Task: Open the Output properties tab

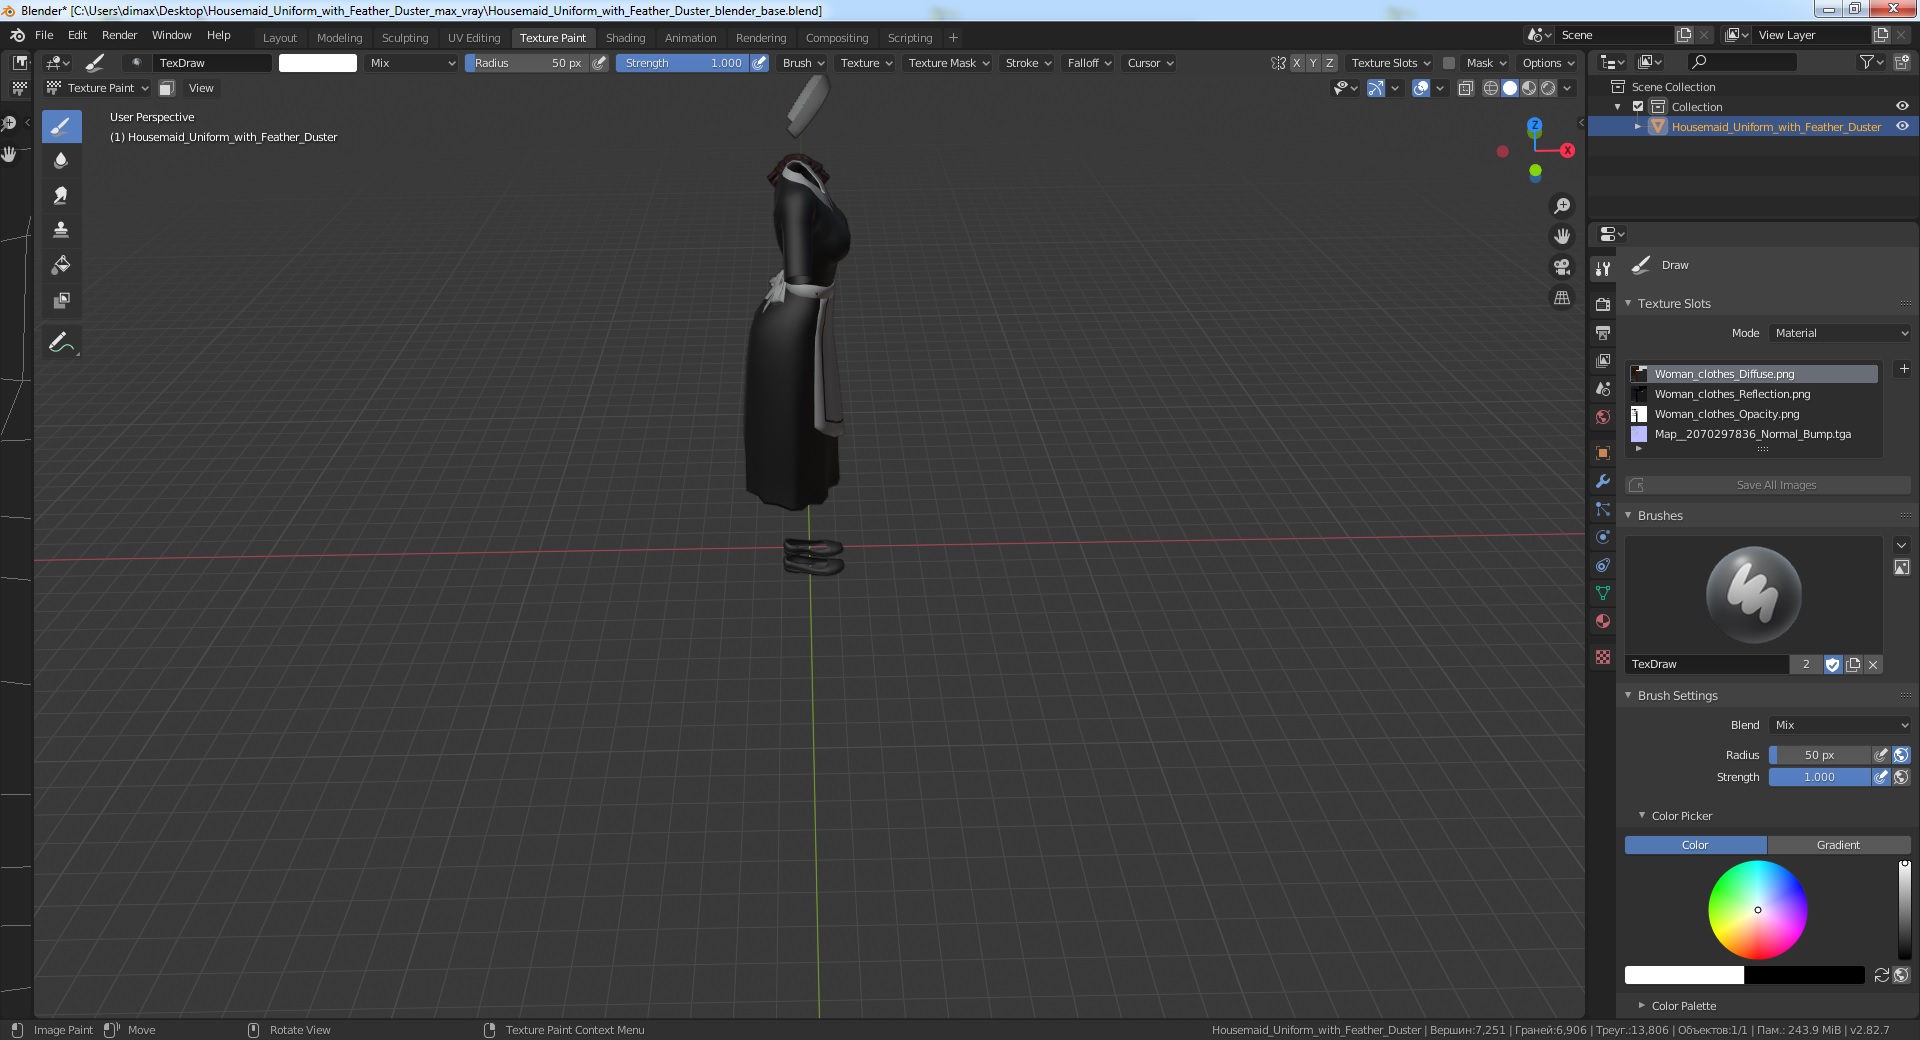Action: click(x=1603, y=332)
